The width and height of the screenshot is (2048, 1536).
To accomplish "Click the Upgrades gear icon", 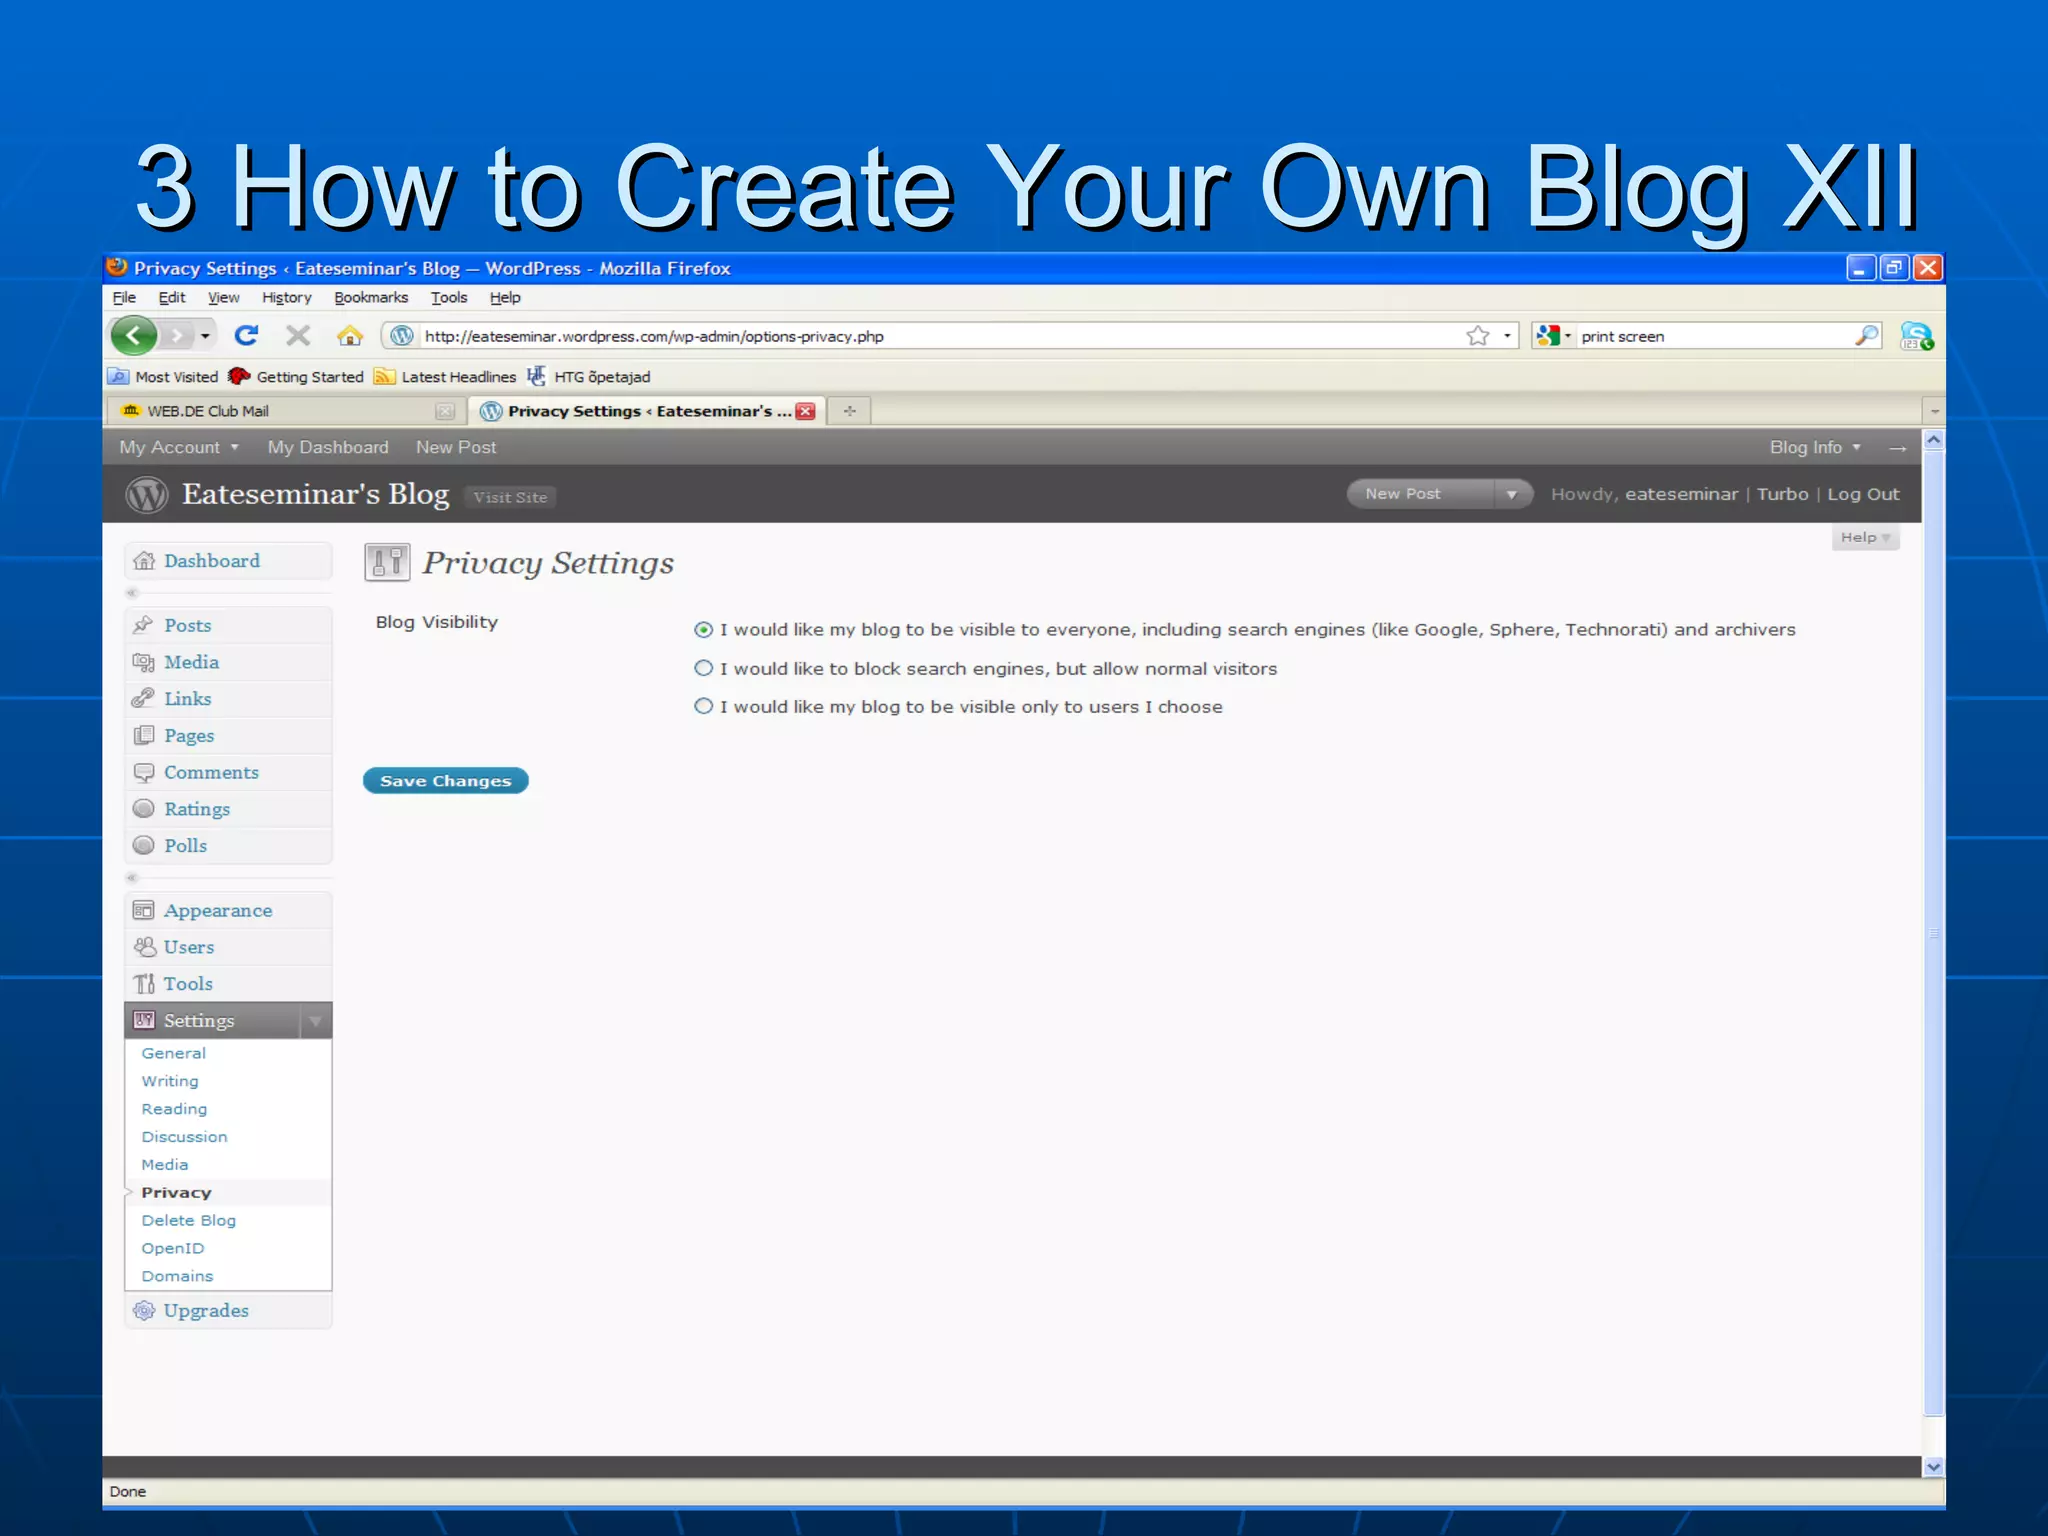I will (x=144, y=1310).
